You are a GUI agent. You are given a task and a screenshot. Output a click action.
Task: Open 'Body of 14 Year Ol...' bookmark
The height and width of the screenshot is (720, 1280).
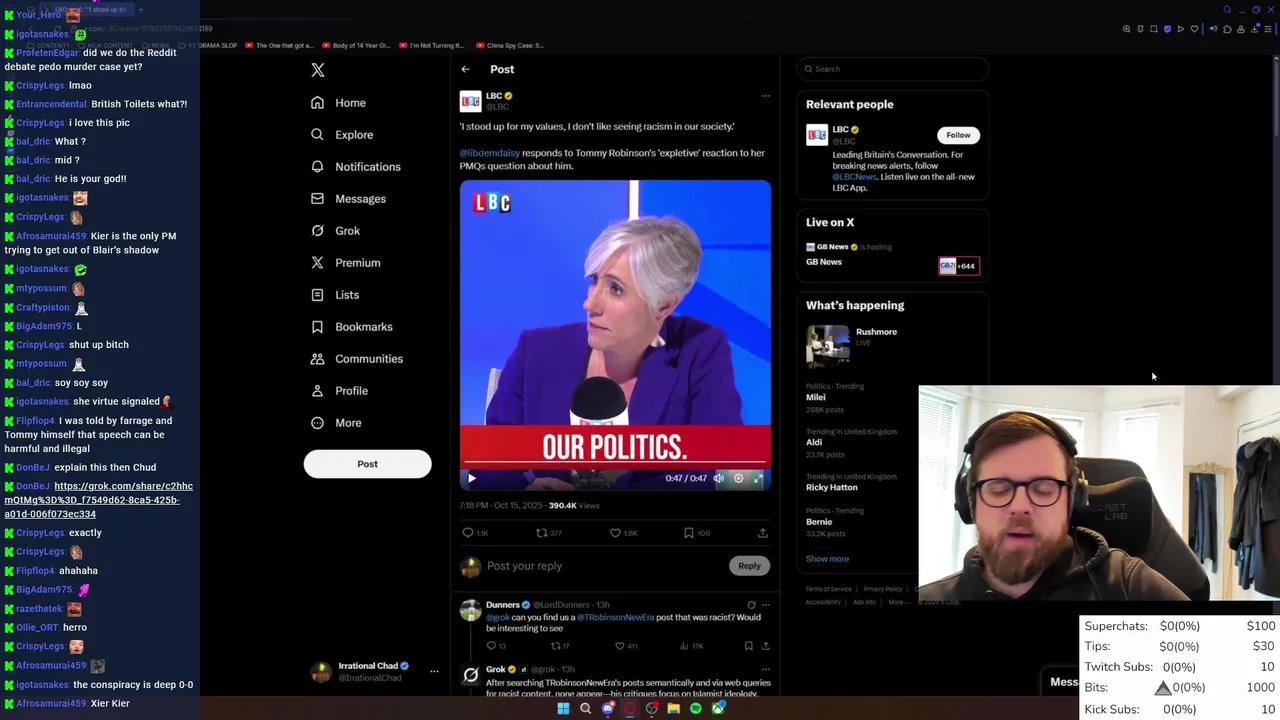coord(356,46)
